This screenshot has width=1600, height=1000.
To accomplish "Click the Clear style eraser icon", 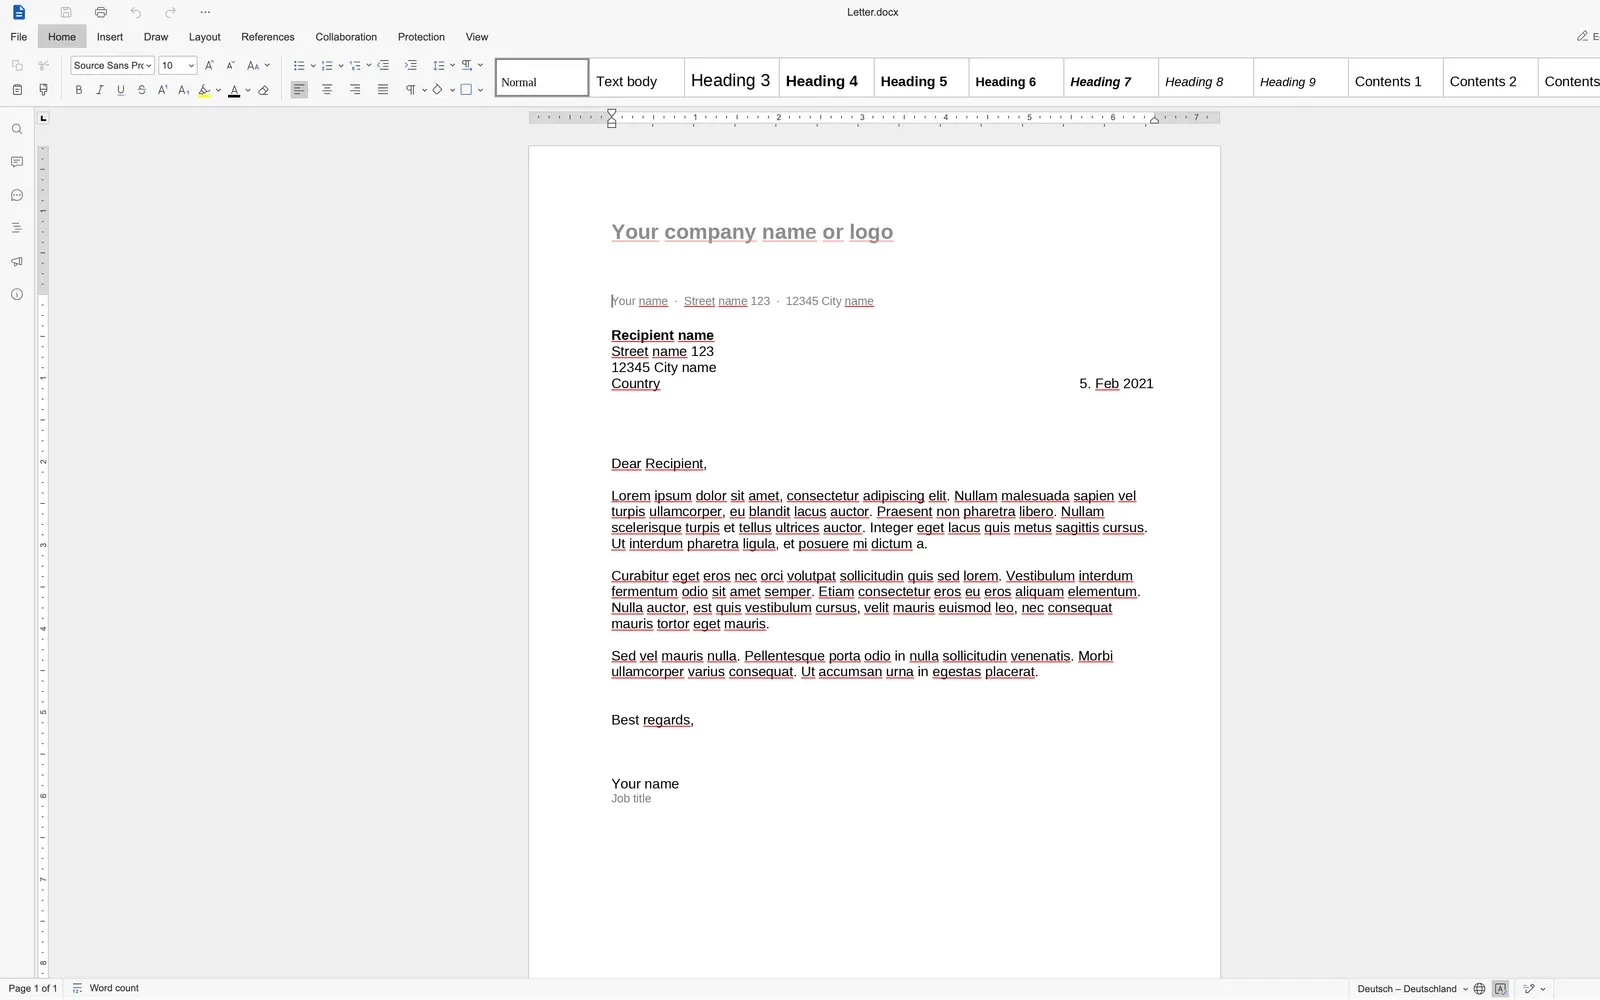I will pos(264,90).
